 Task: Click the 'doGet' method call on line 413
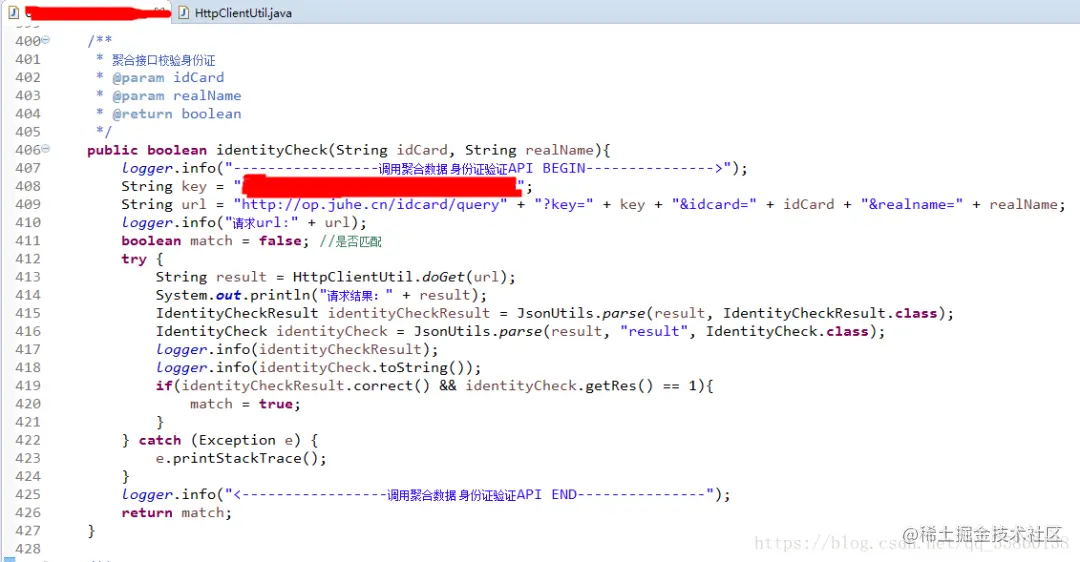point(444,277)
